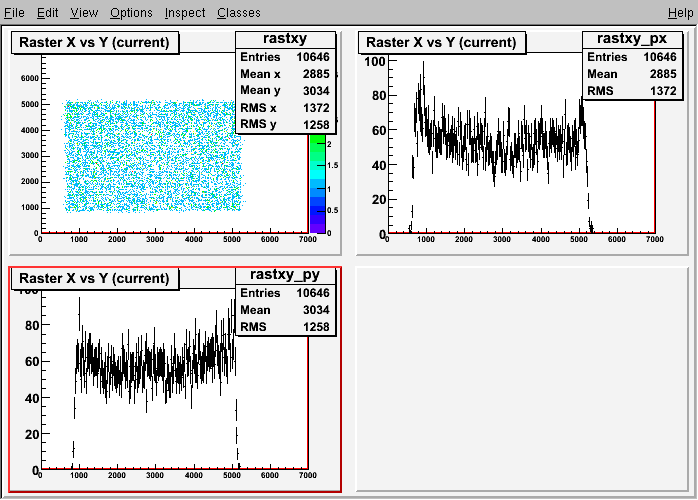Image resolution: width=698 pixels, height=500 pixels.
Task: Click 'RMS y 1258' in rastxy stats
Action: (x=285, y=124)
